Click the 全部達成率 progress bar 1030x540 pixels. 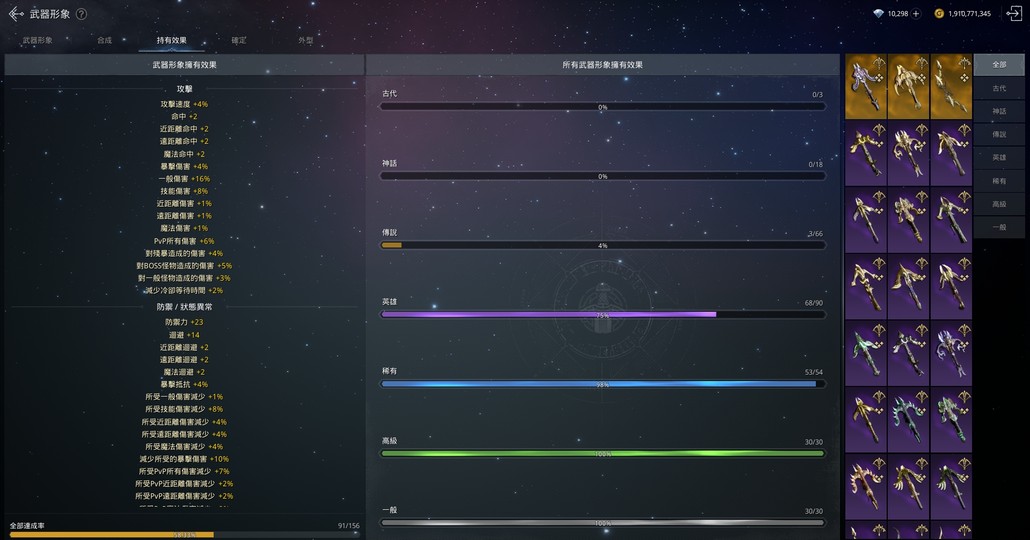coord(182,534)
